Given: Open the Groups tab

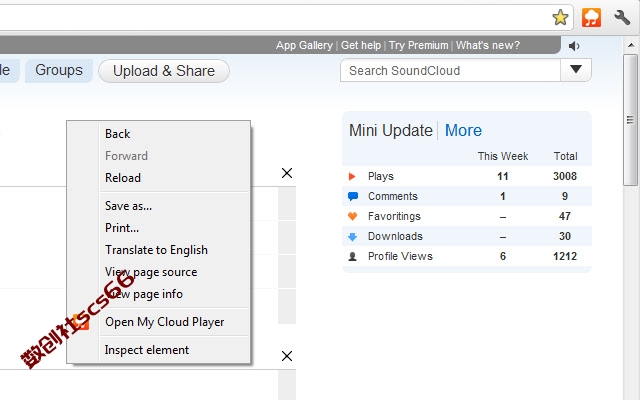Looking at the screenshot, I should click(59, 70).
